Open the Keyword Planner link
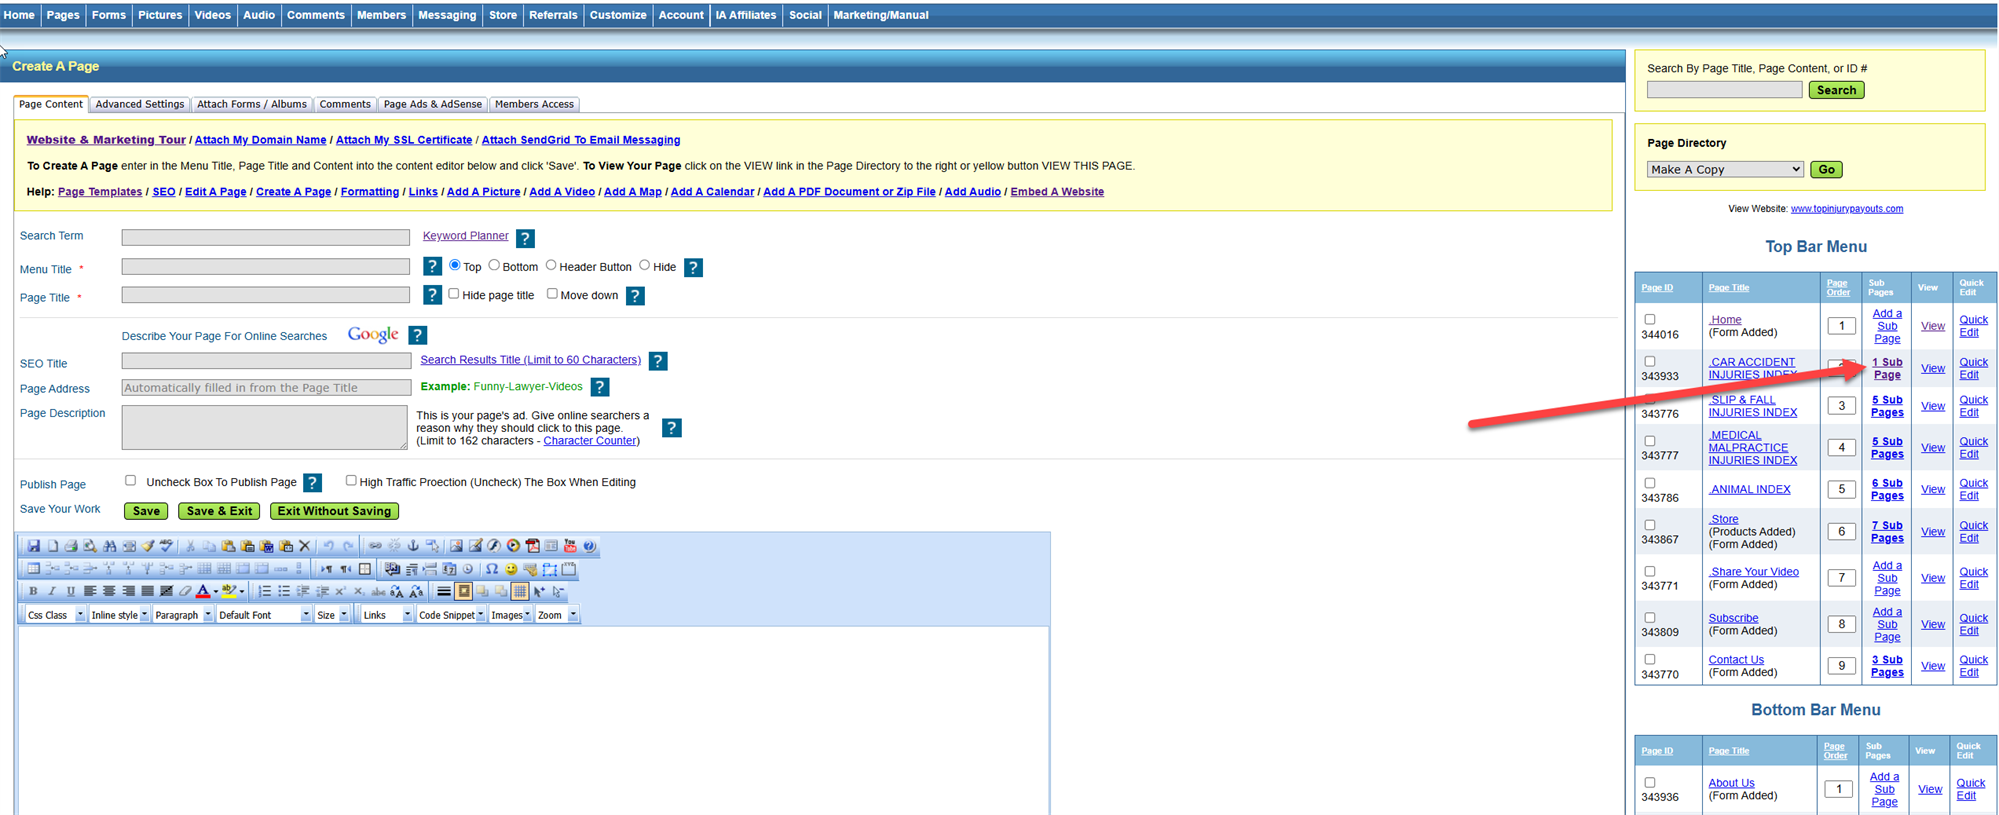Screen dimensions: 1999x815 [465, 236]
